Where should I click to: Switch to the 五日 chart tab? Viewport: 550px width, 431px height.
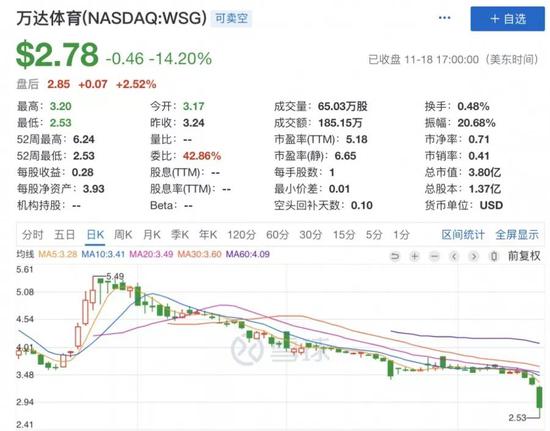click(x=65, y=235)
